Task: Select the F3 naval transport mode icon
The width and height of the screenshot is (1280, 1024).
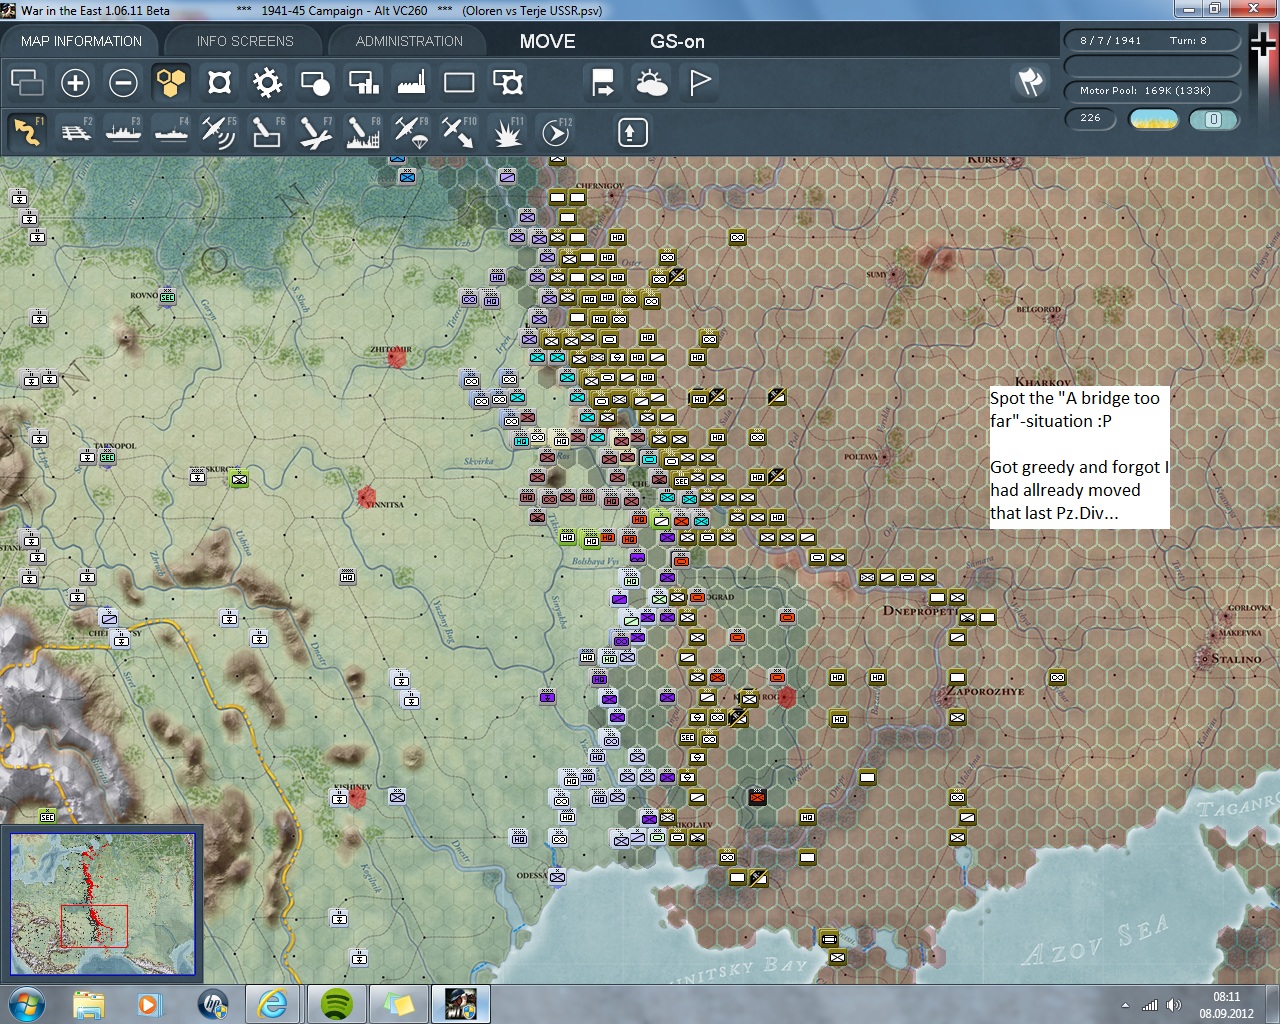Action: pos(123,132)
